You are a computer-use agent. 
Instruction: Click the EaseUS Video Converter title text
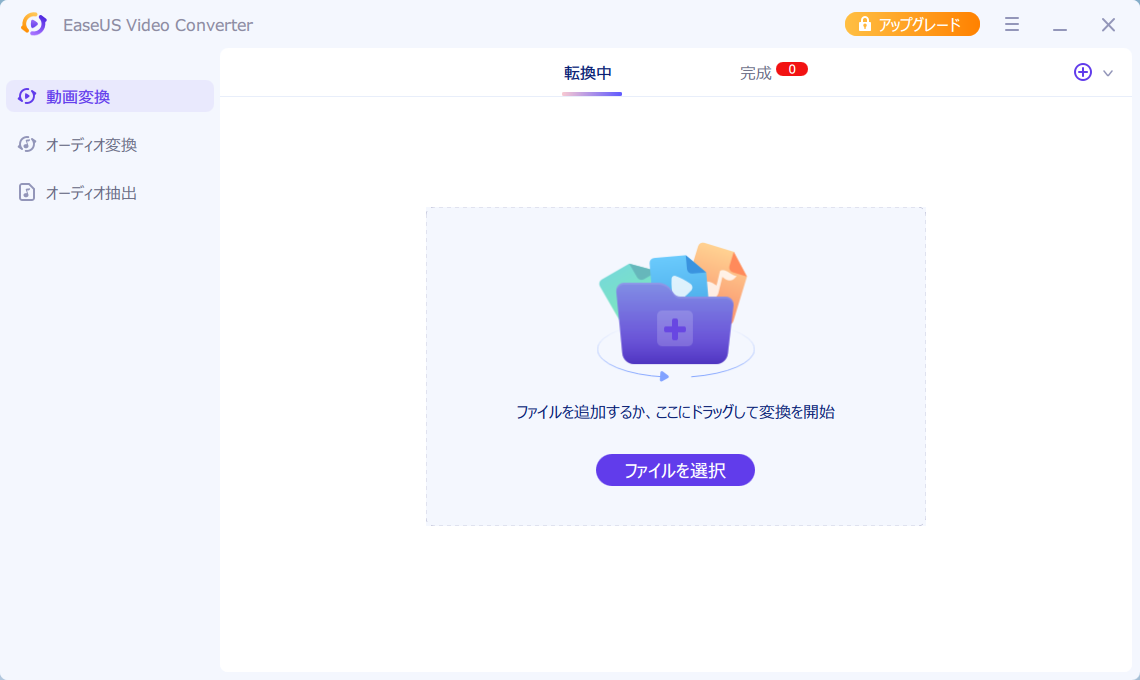point(157,25)
